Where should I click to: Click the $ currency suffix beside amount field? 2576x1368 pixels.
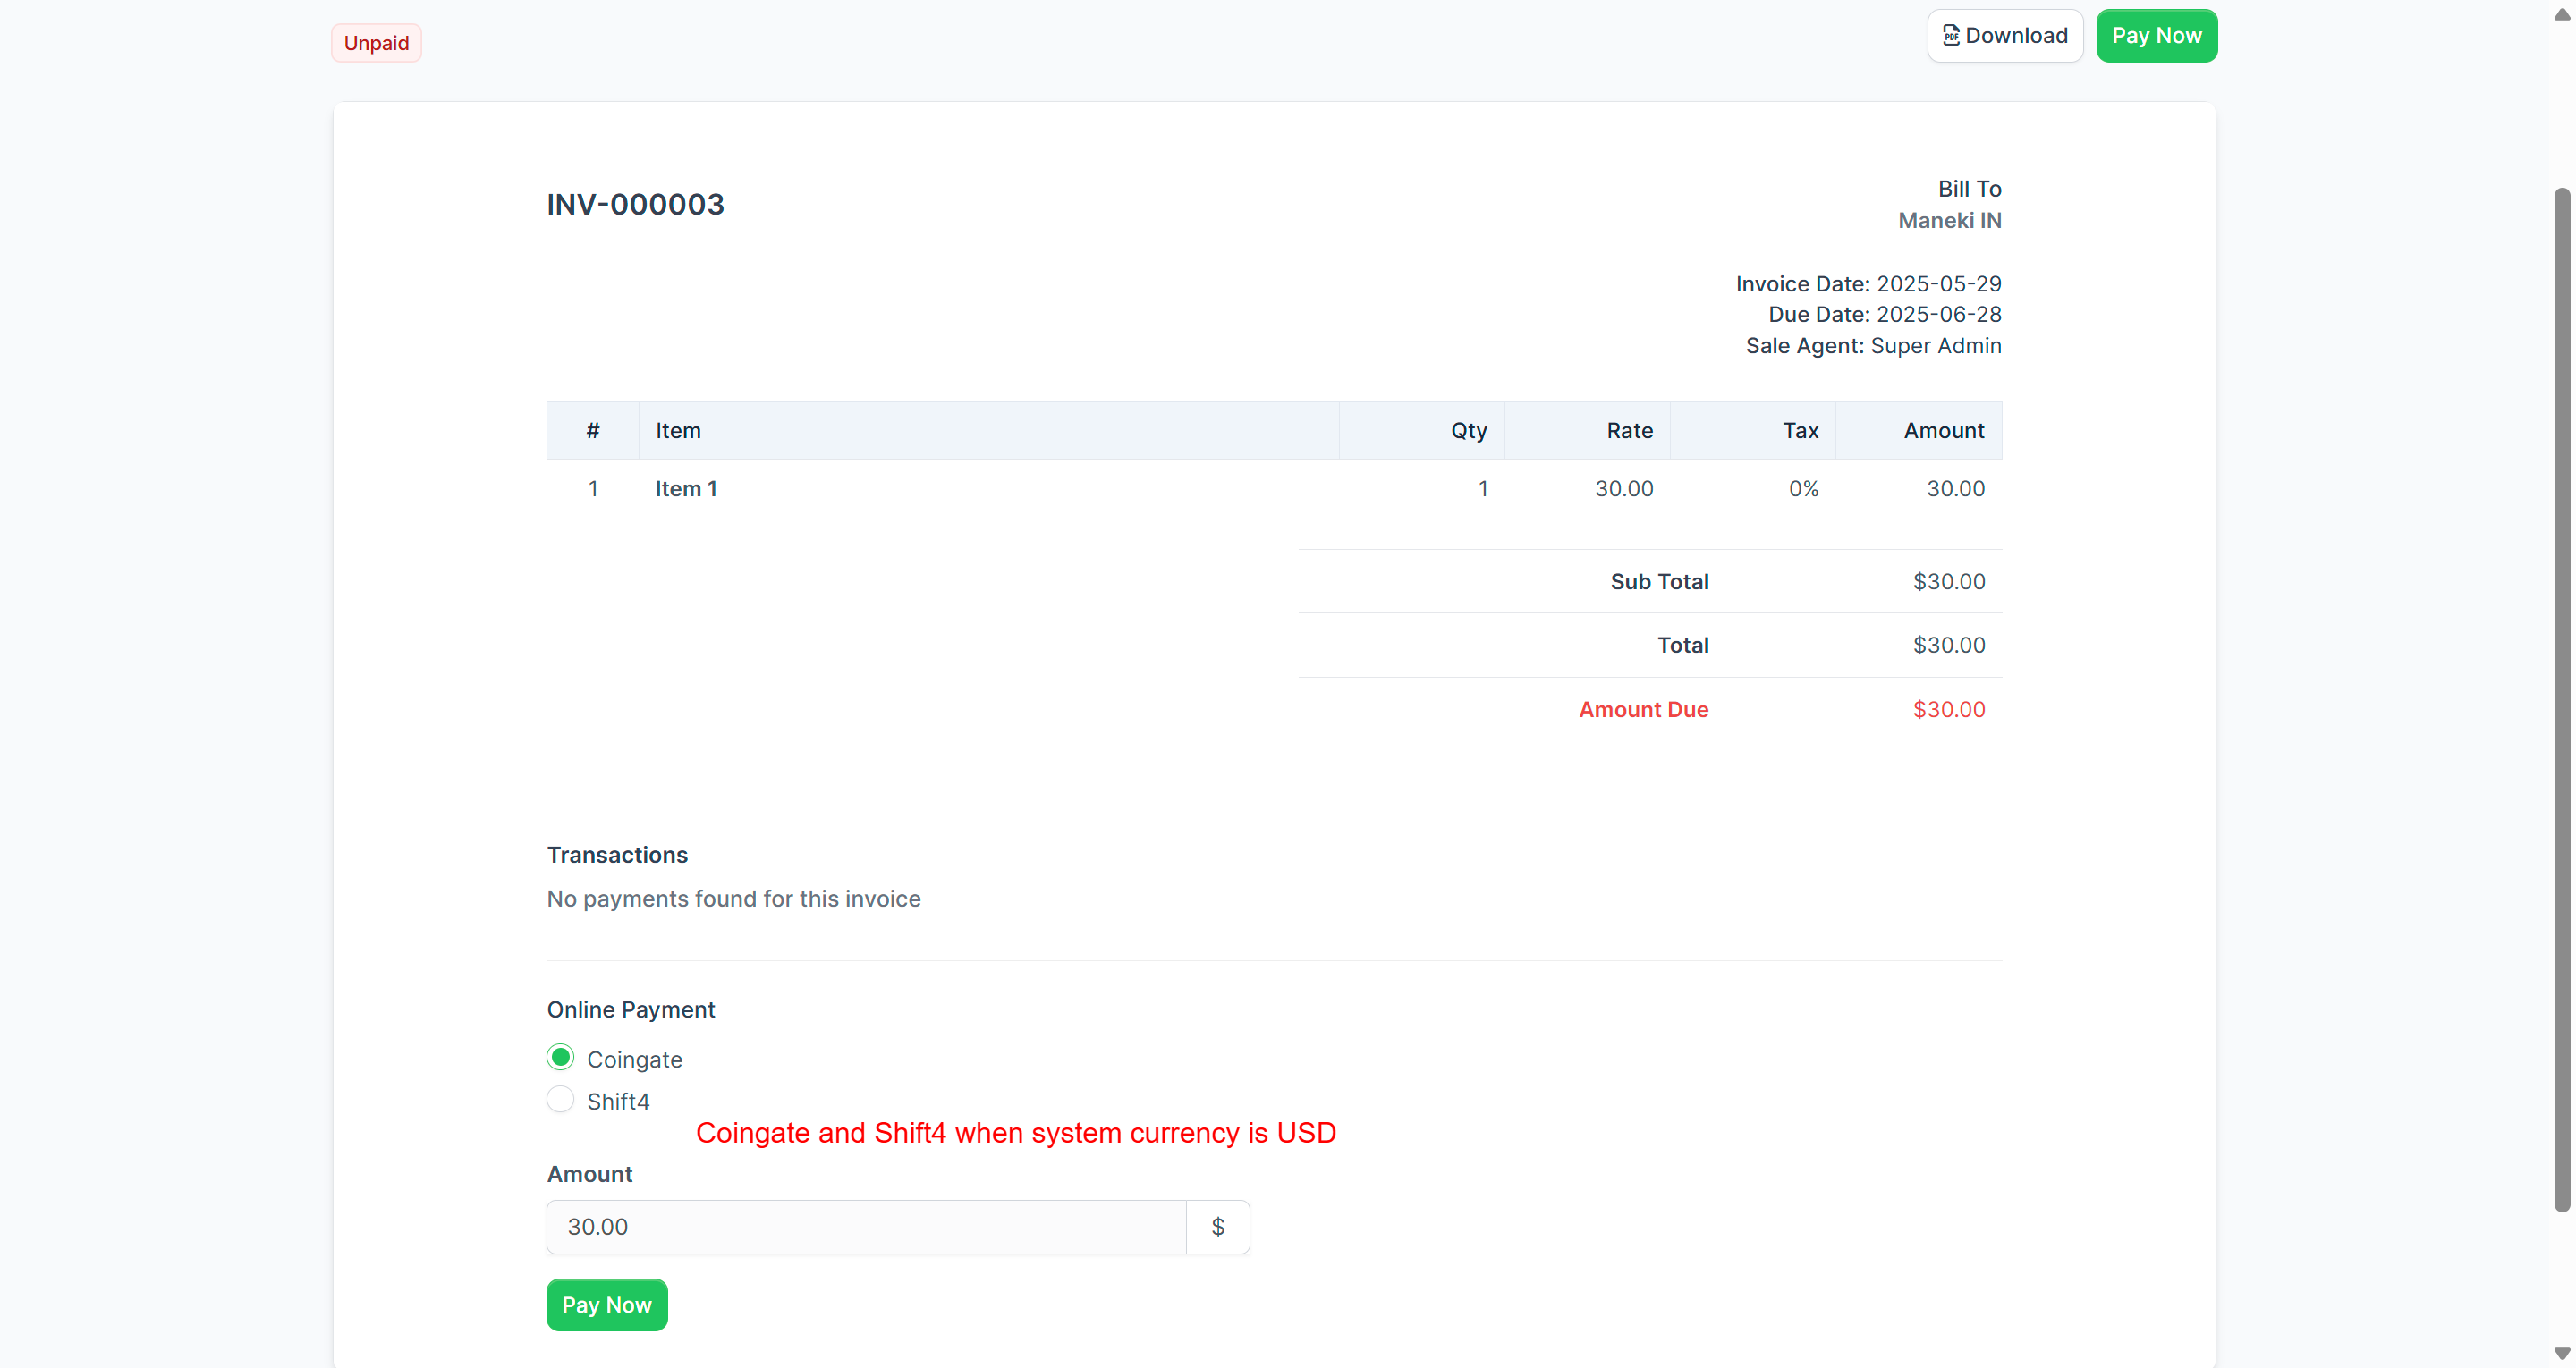[x=1218, y=1226]
